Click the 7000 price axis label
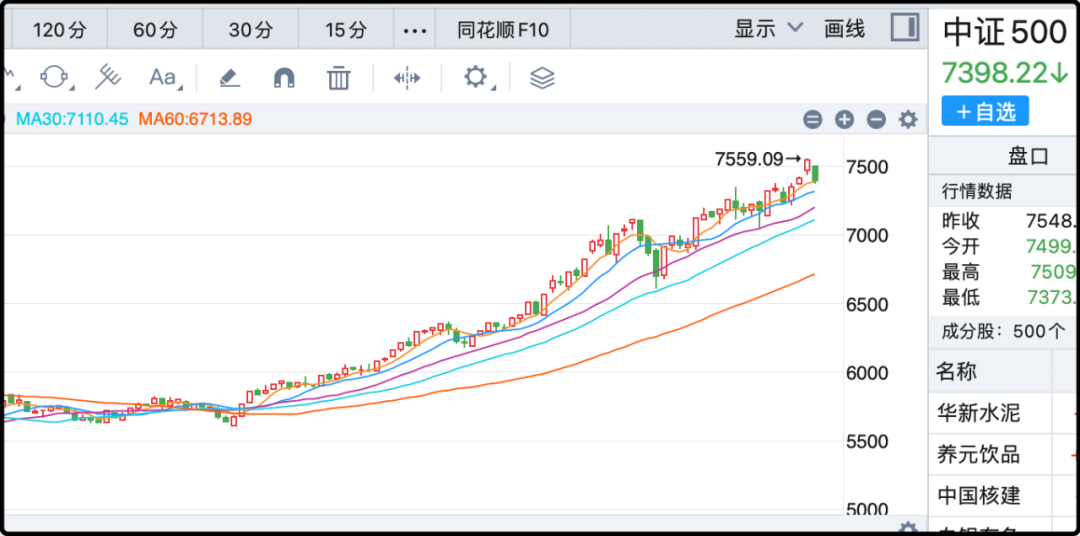Screen dimensions: 1080x536 868,236
